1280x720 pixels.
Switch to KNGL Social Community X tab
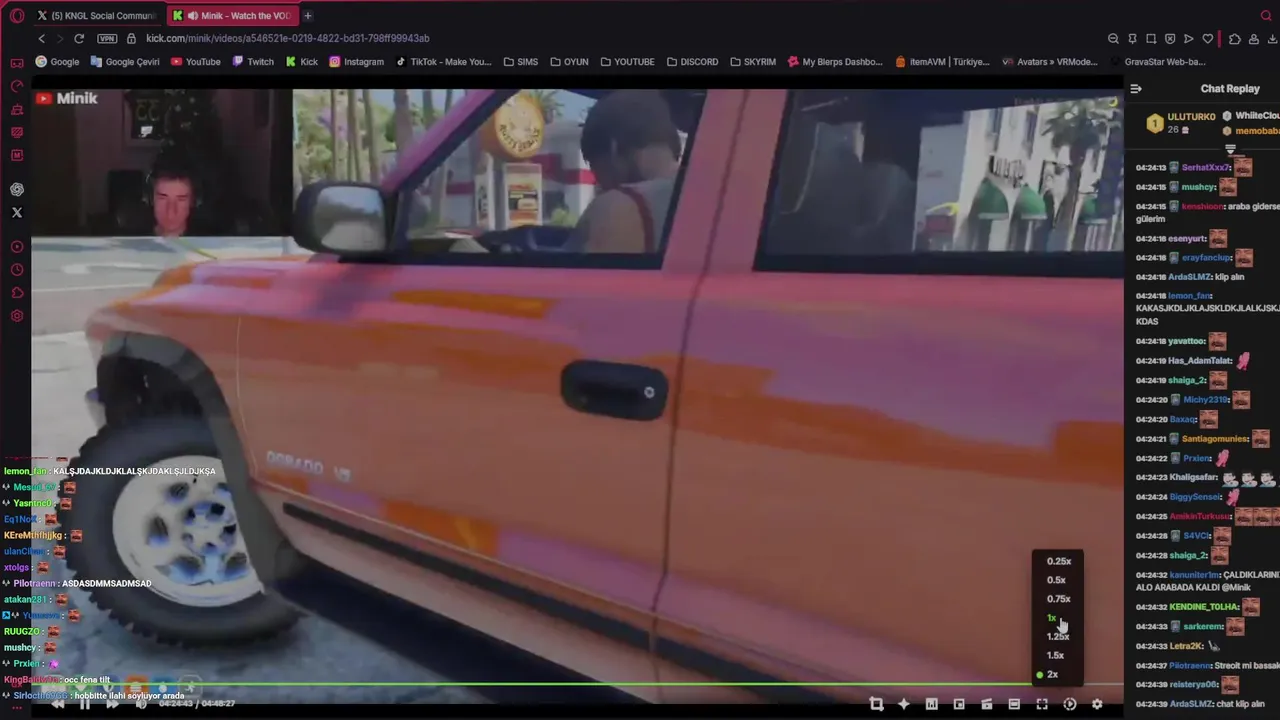click(97, 15)
